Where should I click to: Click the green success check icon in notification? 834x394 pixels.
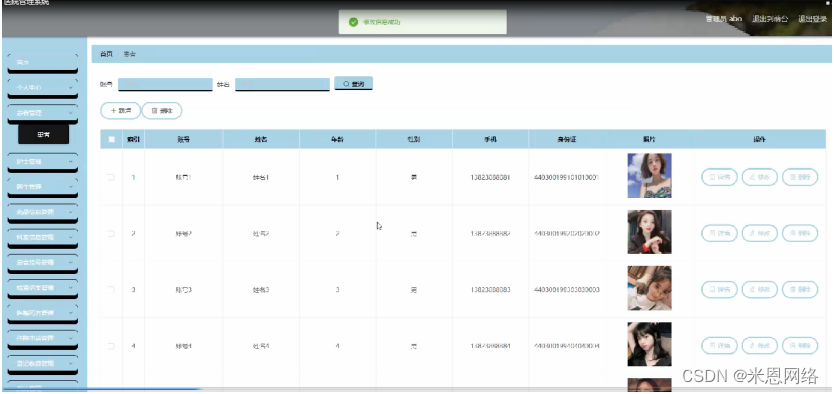[353, 22]
